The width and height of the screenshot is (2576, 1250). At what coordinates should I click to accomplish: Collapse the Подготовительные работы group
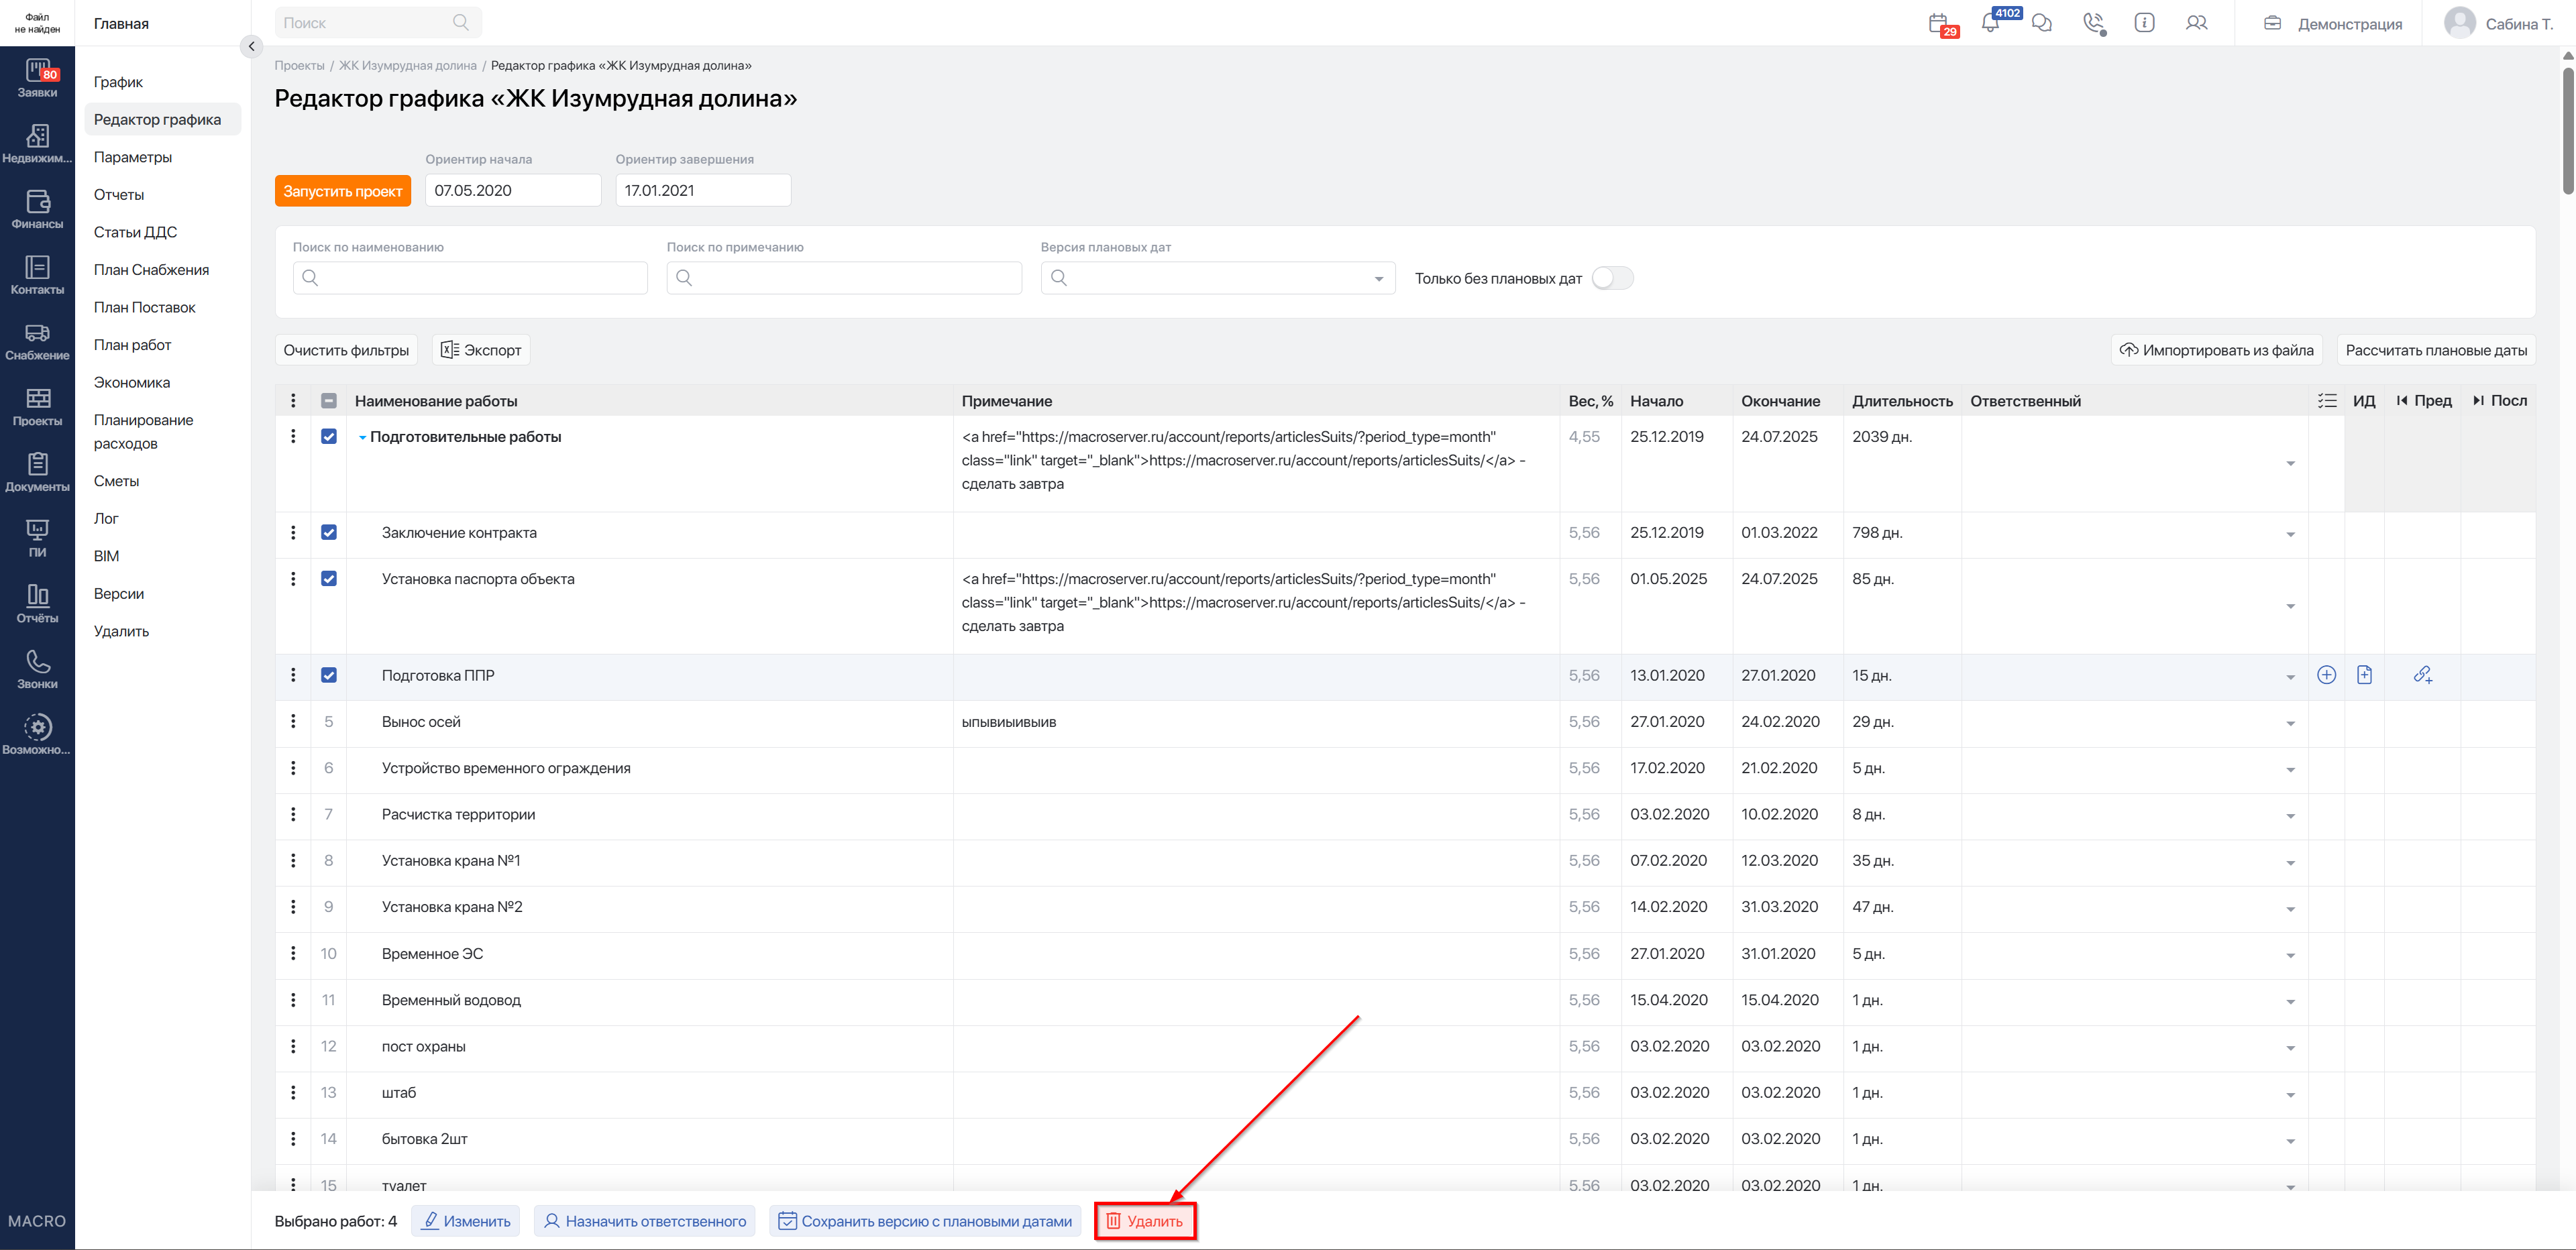(362, 437)
